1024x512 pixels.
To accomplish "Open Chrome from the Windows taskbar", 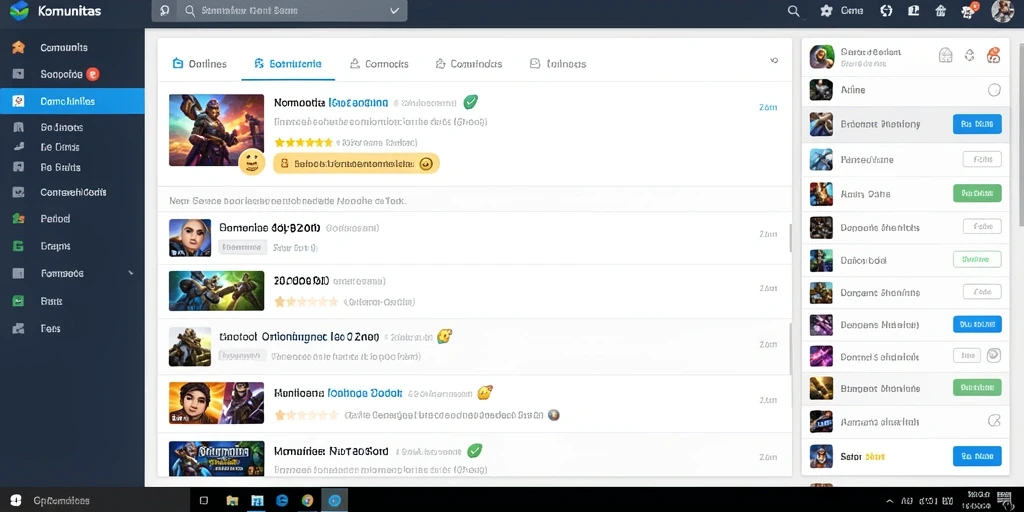I will pyautogui.click(x=307, y=500).
